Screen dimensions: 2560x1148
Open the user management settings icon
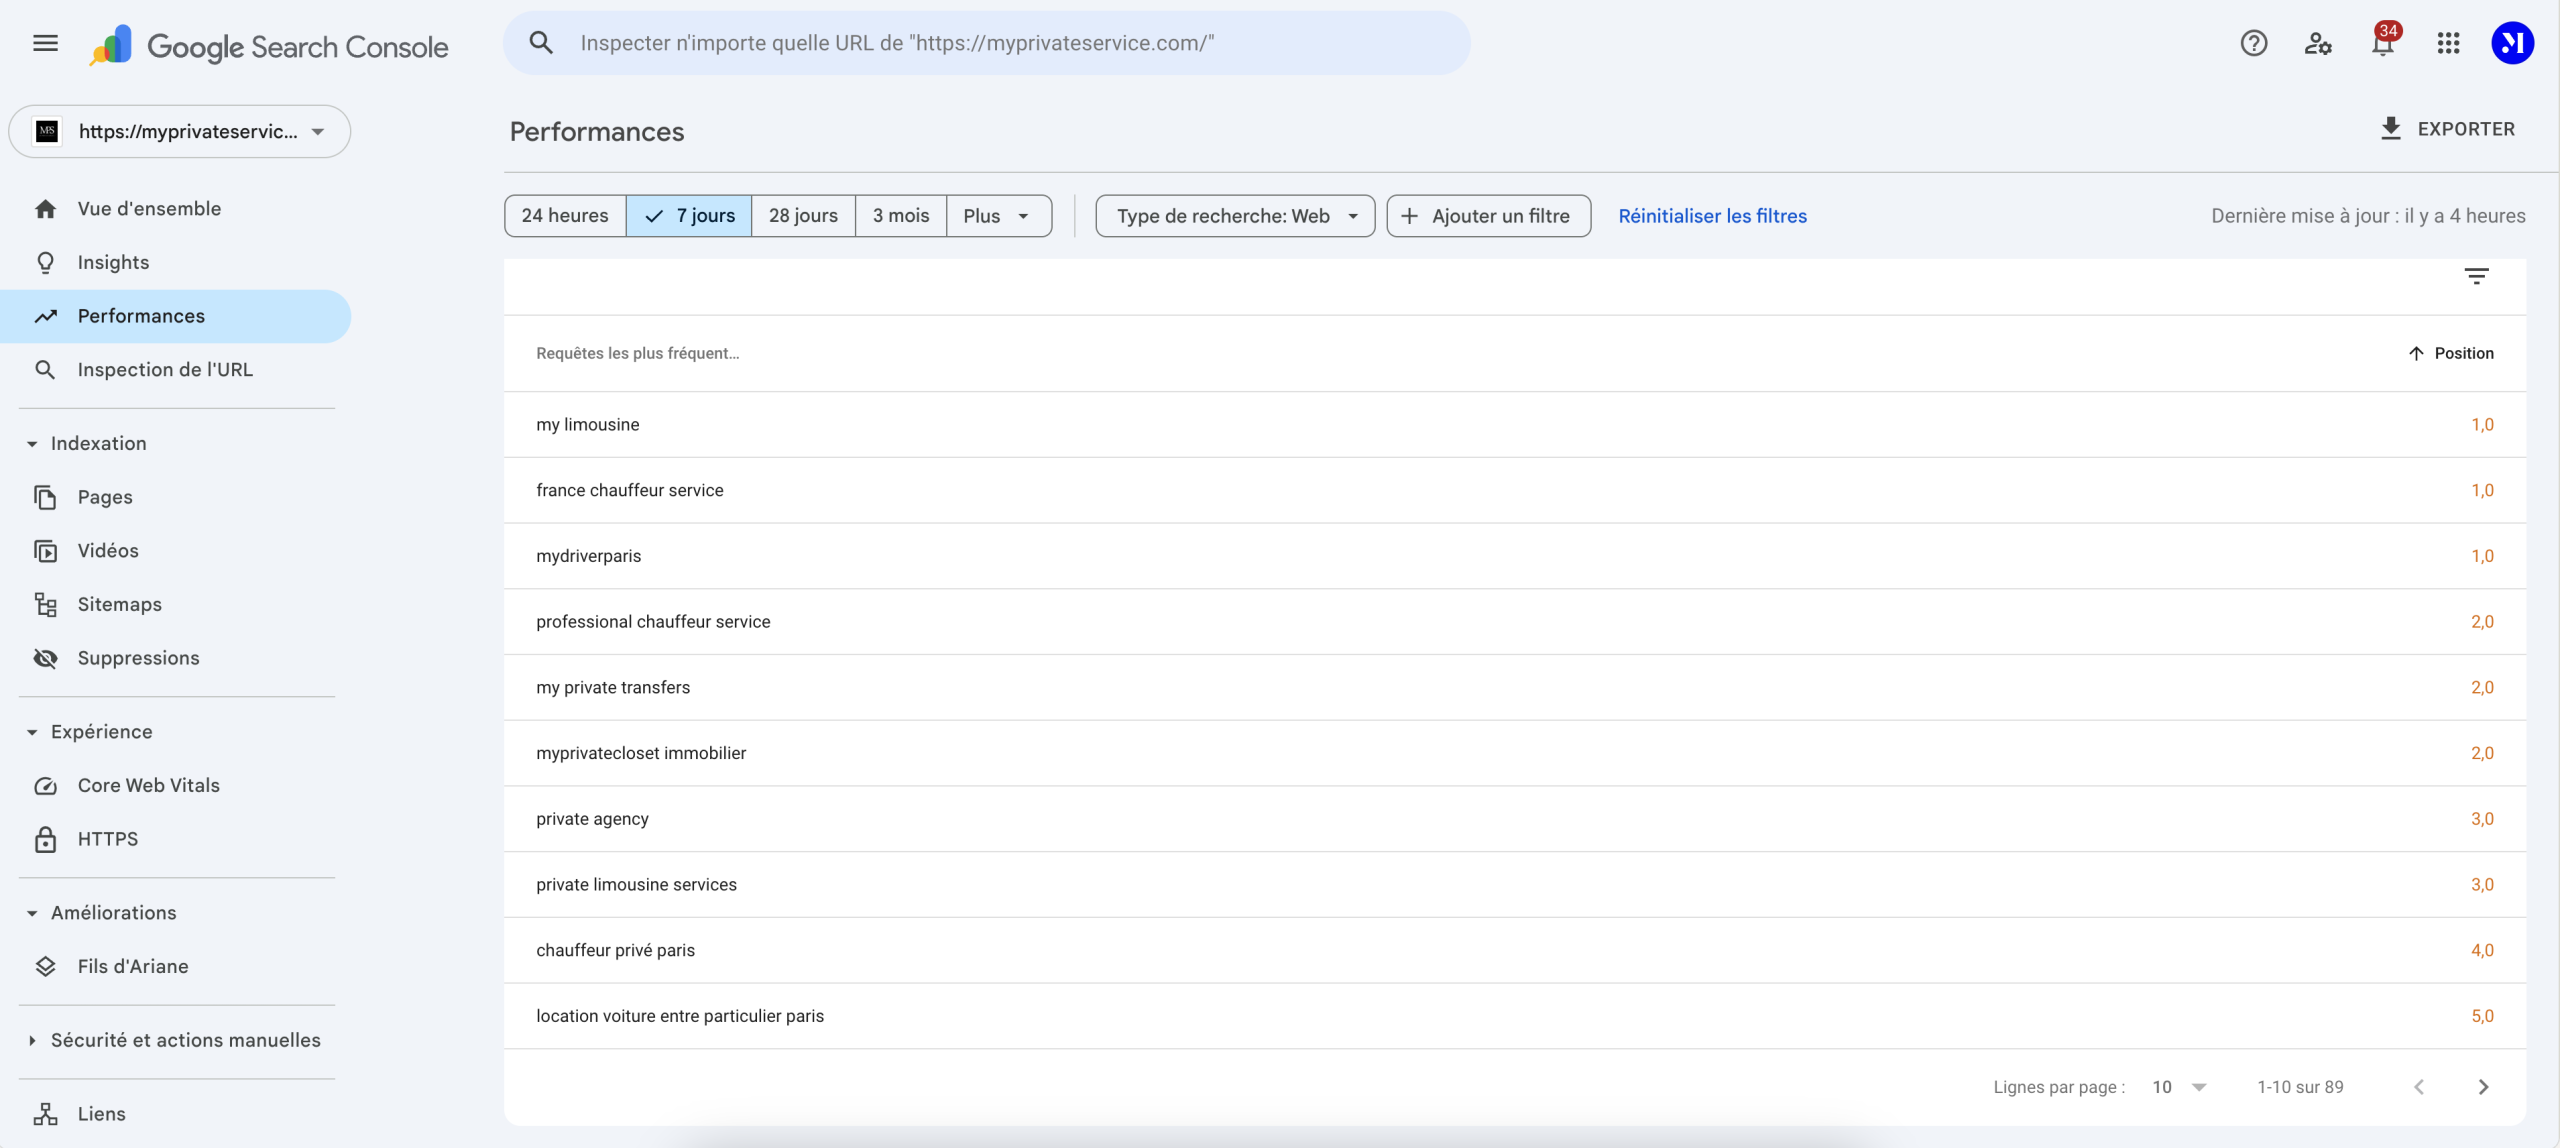point(2317,43)
